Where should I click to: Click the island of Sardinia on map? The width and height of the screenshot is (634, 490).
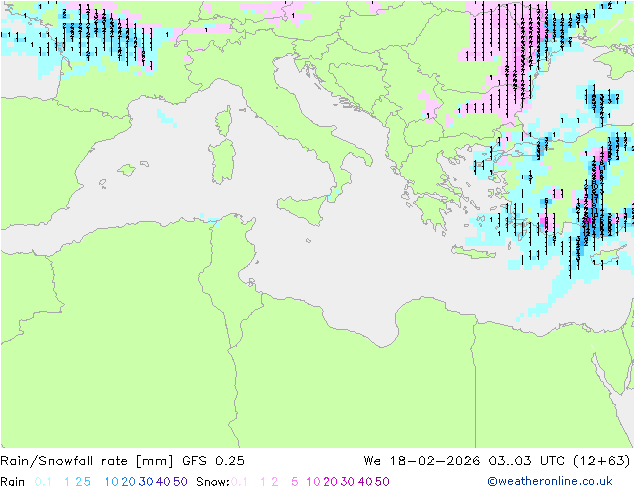click(x=222, y=162)
